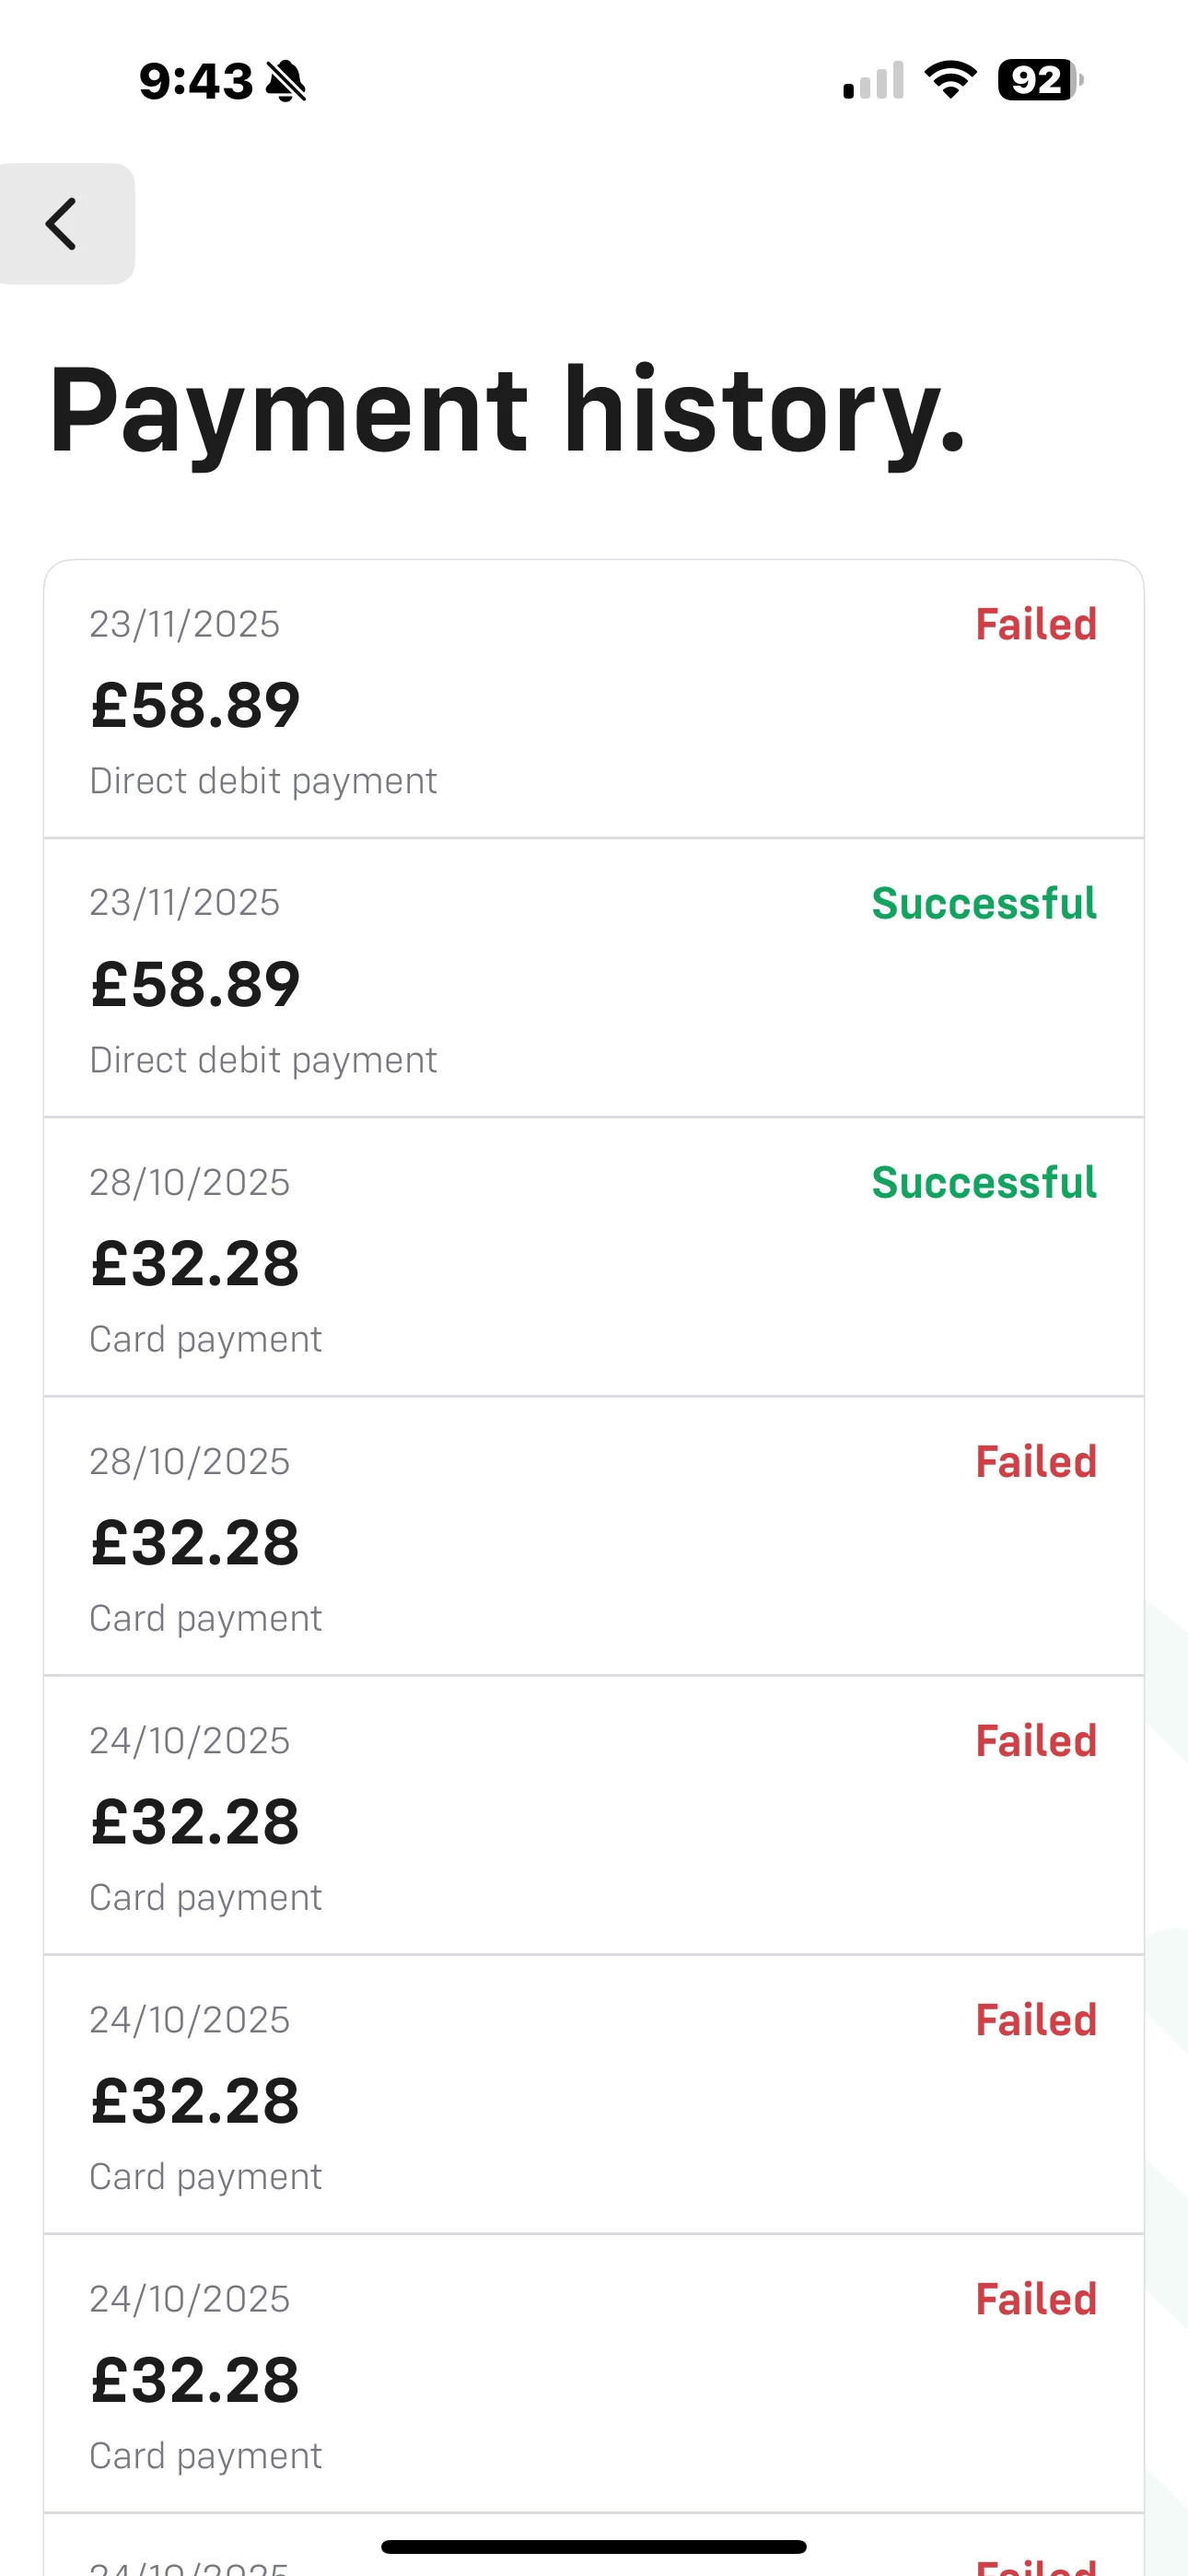Open the successful 28/10/2025 card payment
Image resolution: width=1188 pixels, height=2576 pixels.
click(x=594, y=1257)
